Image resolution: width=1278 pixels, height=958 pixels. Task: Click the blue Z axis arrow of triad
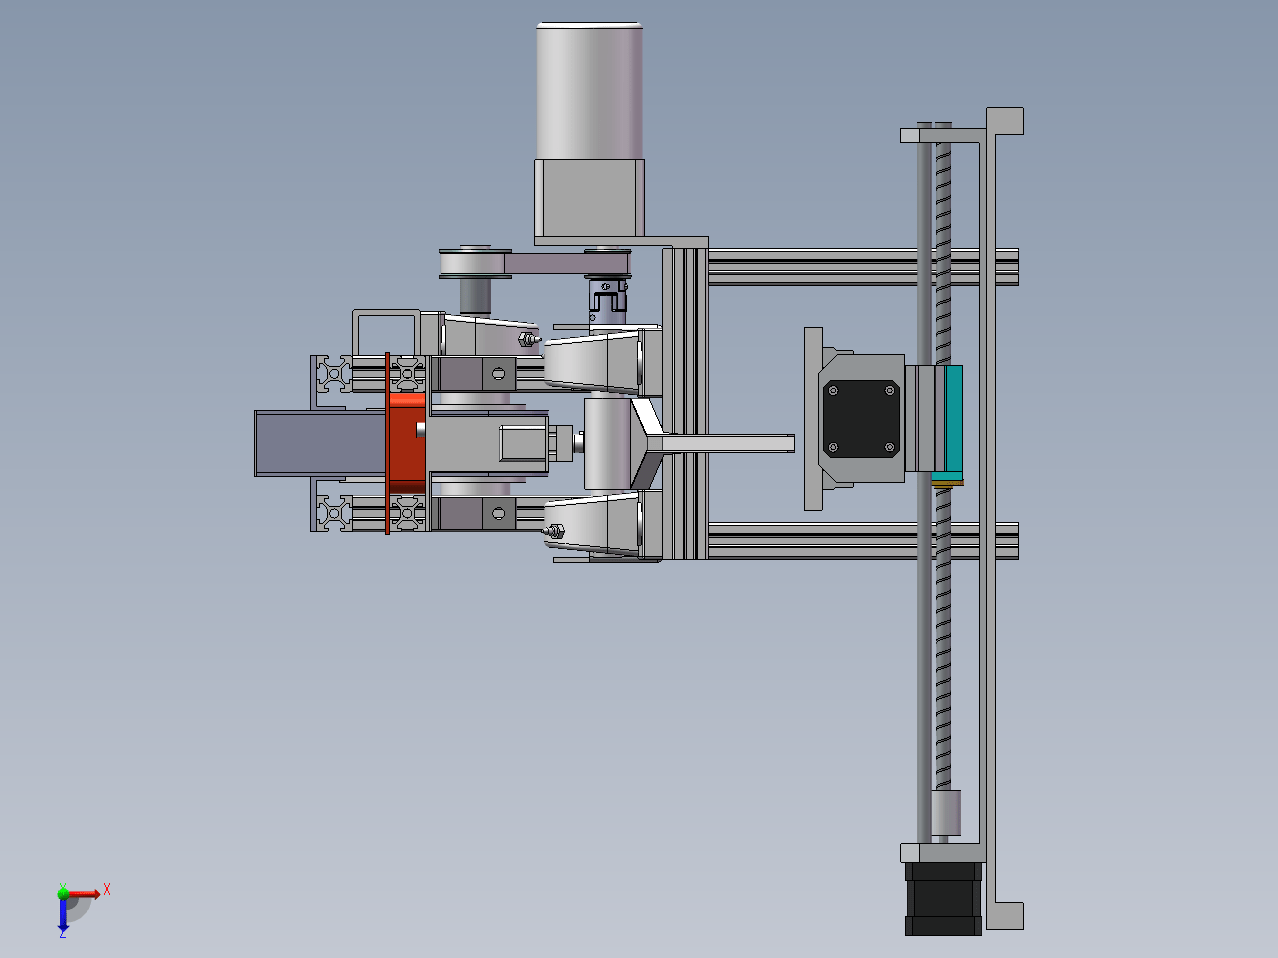pyautogui.click(x=62, y=914)
